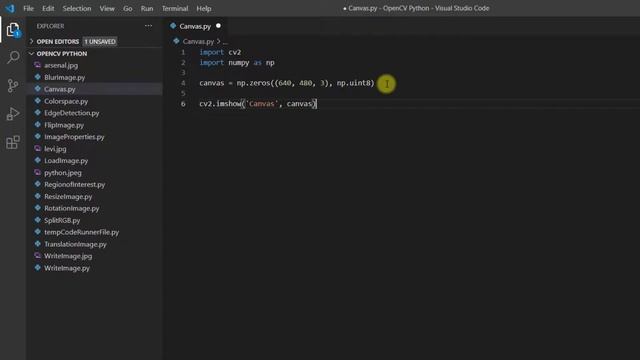Open TranslationImage.py from the file tree

[76, 244]
